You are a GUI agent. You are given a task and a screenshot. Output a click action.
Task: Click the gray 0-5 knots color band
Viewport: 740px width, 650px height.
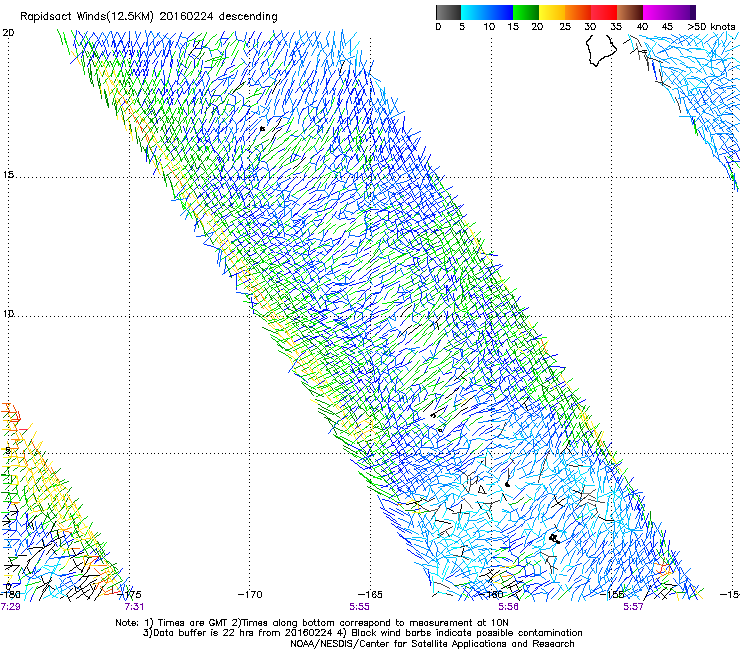pyautogui.click(x=448, y=12)
